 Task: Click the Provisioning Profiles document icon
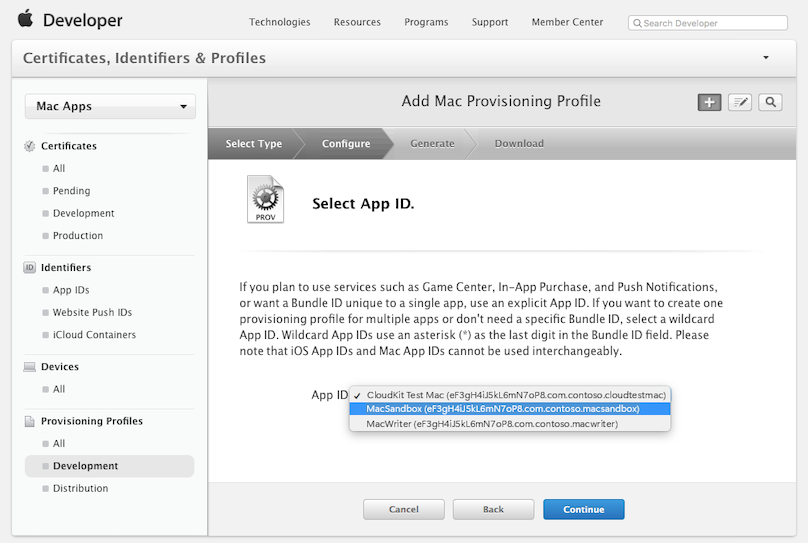[x=29, y=421]
